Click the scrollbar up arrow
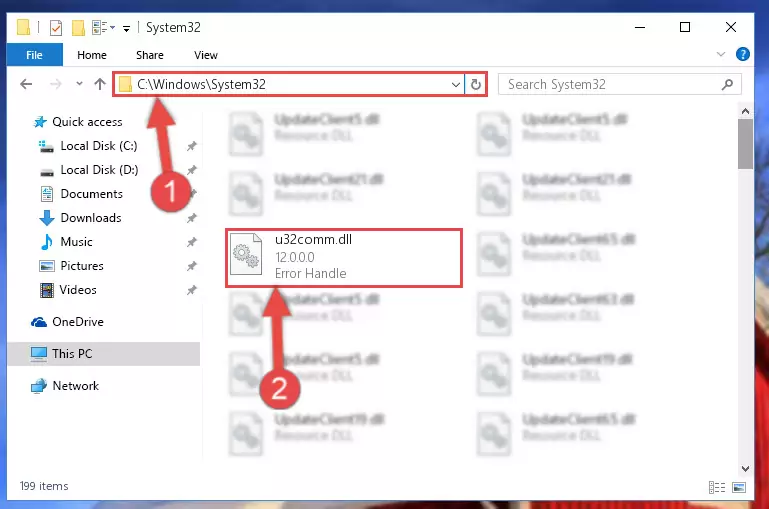 (x=745, y=111)
